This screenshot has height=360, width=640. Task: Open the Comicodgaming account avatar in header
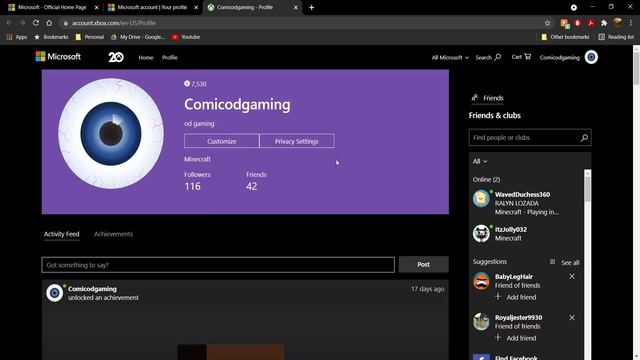(x=591, y=57)
